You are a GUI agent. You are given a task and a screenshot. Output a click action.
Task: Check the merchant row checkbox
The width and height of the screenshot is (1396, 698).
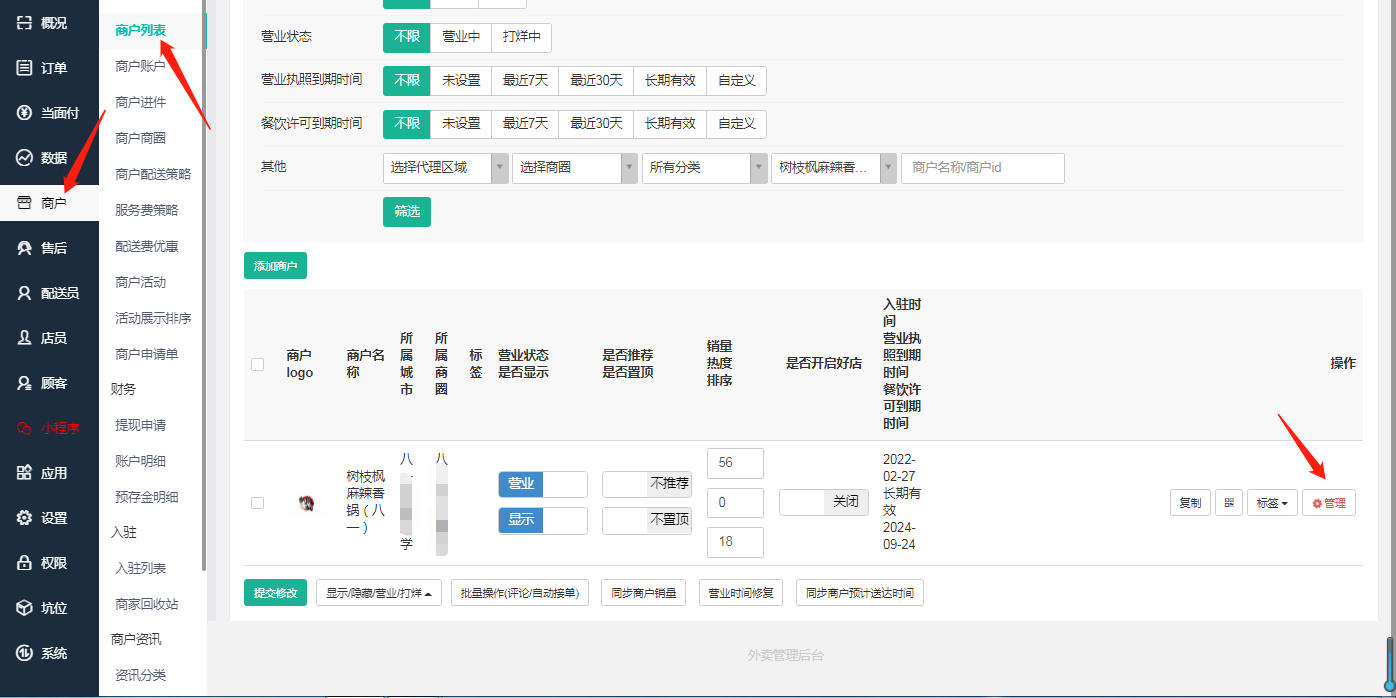[258, 503]
